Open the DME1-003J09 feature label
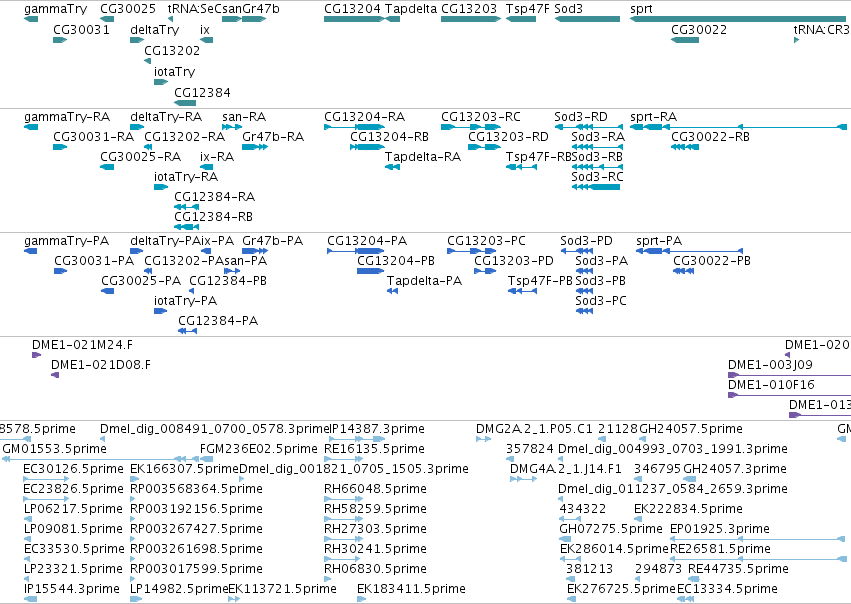 tap(770, 365)
